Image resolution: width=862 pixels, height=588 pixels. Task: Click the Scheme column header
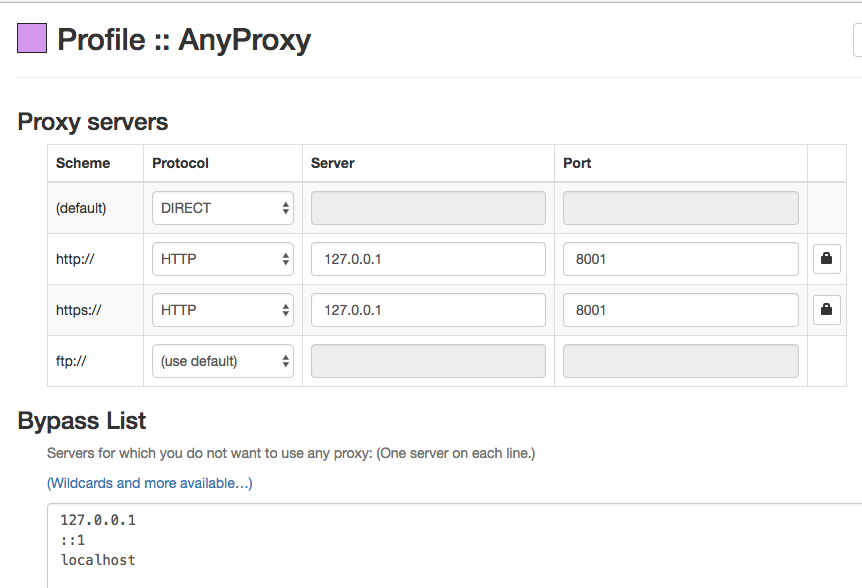coord(82,163)
